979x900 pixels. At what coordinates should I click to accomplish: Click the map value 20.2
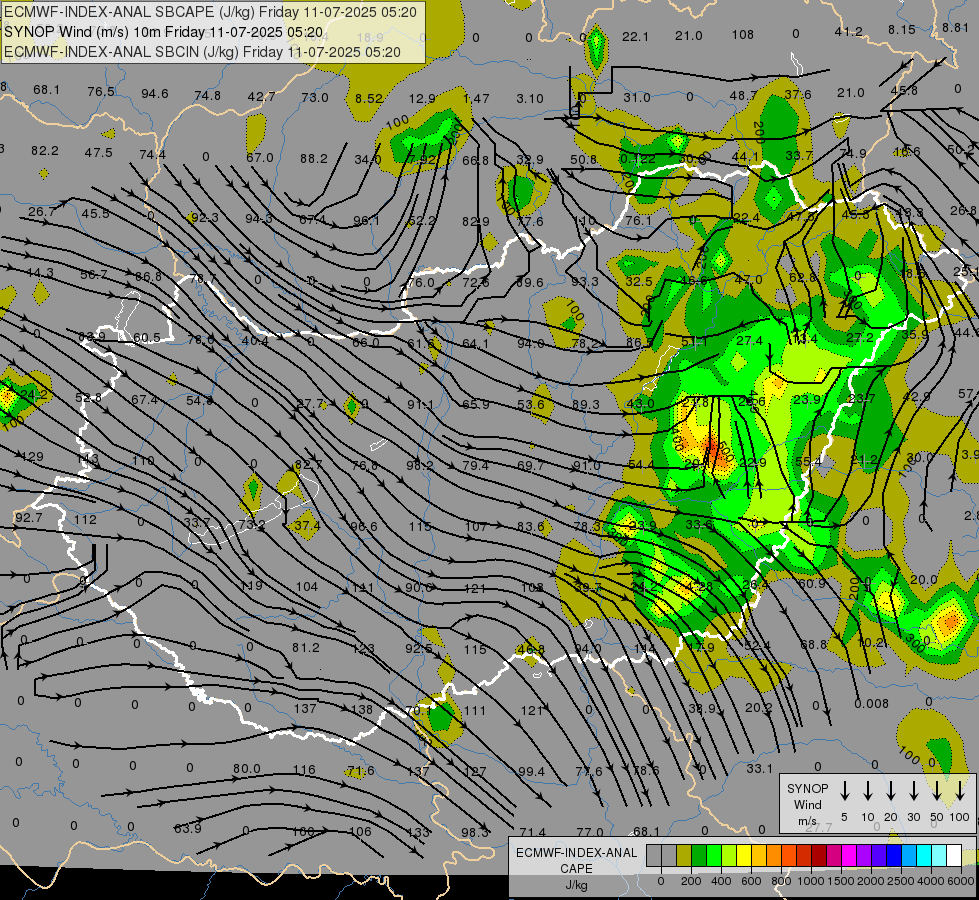pyautogui.click(x=759, y=708)
